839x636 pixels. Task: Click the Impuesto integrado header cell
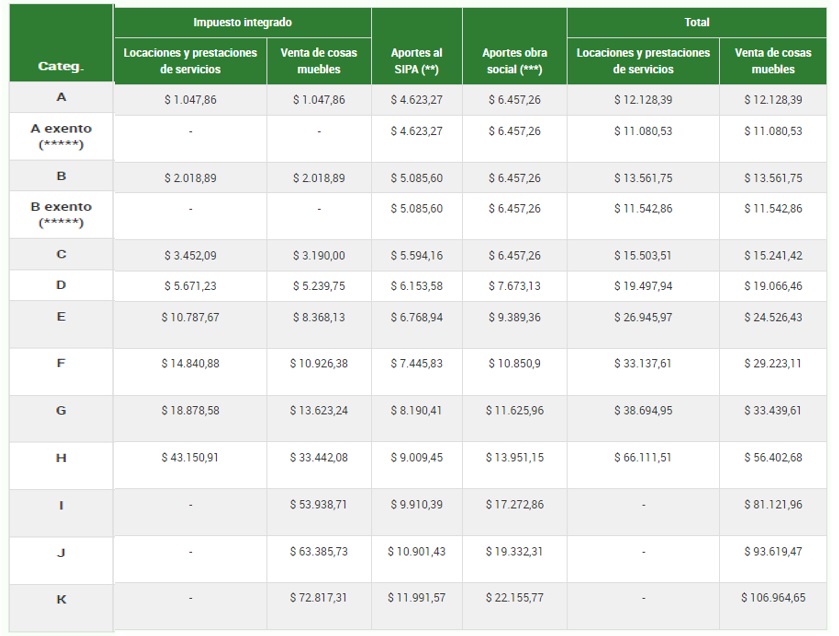242,22
